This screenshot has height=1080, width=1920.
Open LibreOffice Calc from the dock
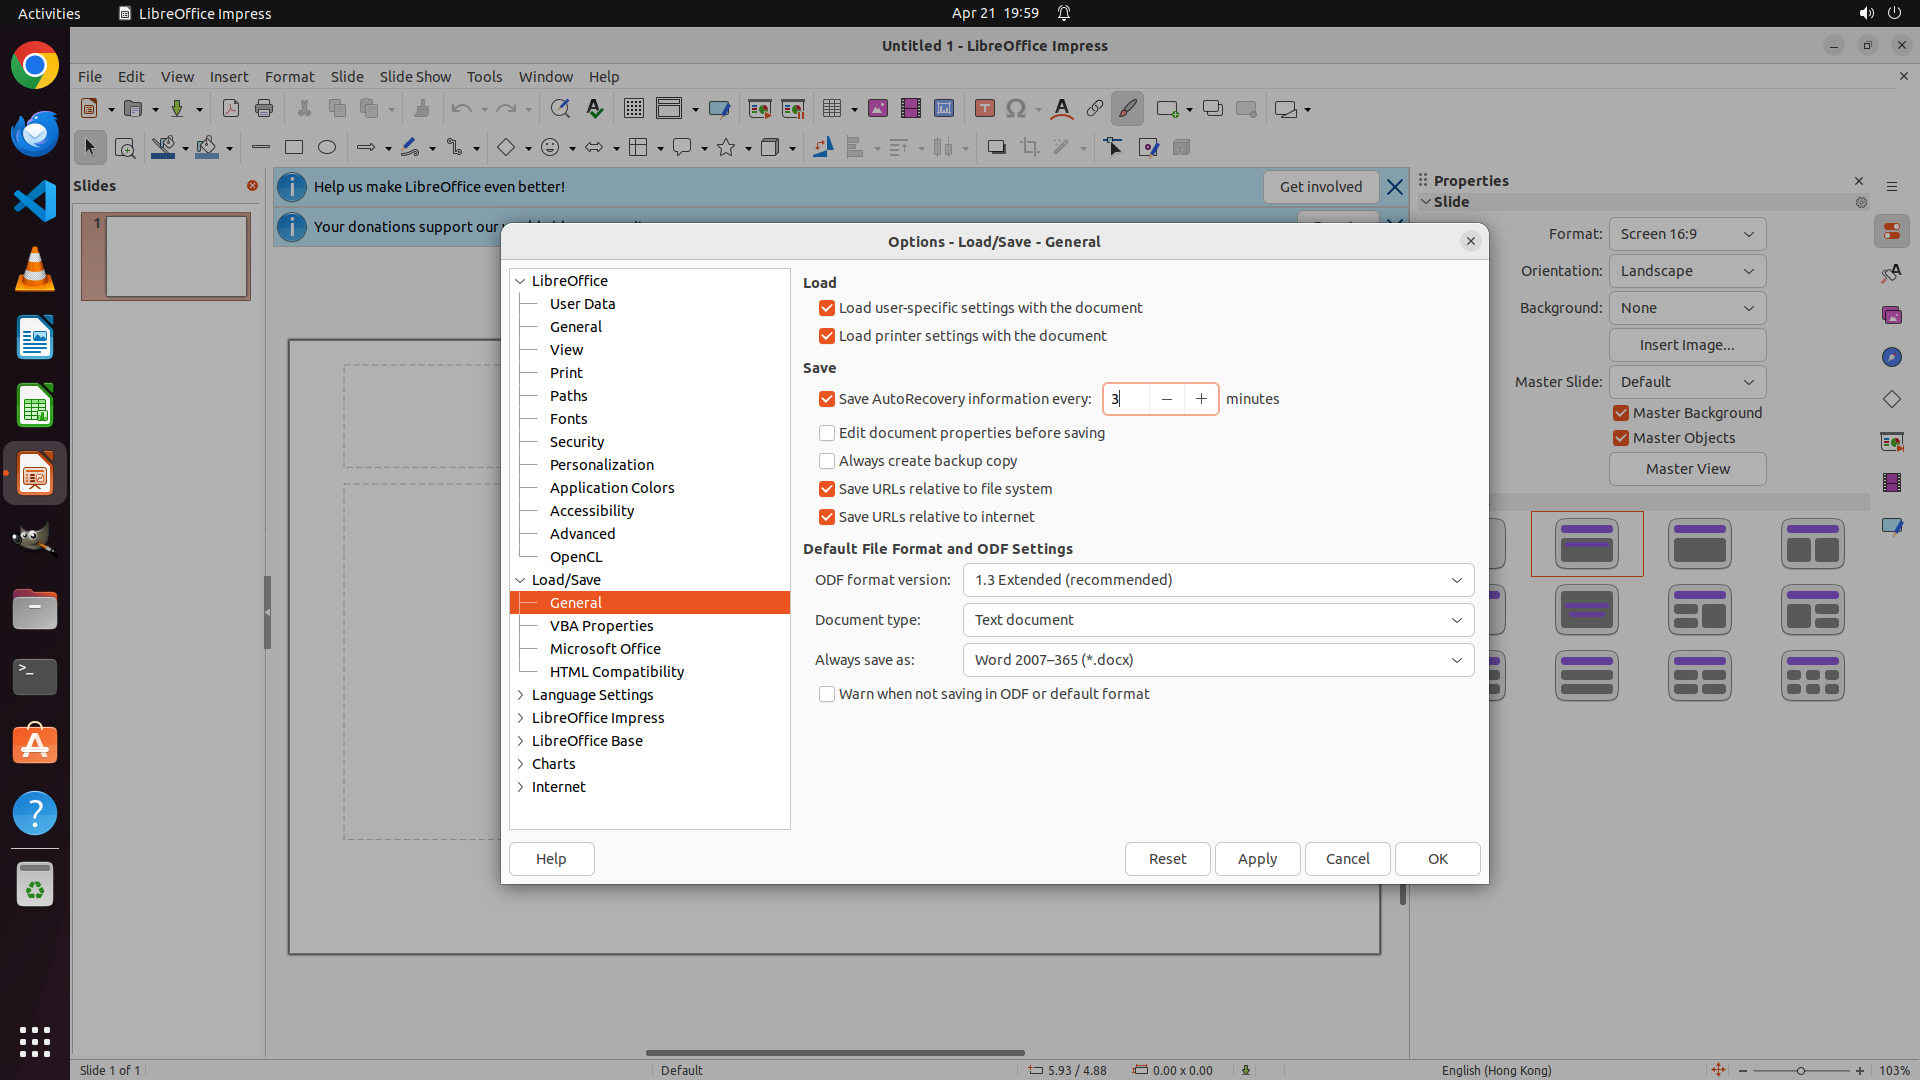tap(35, 407)
